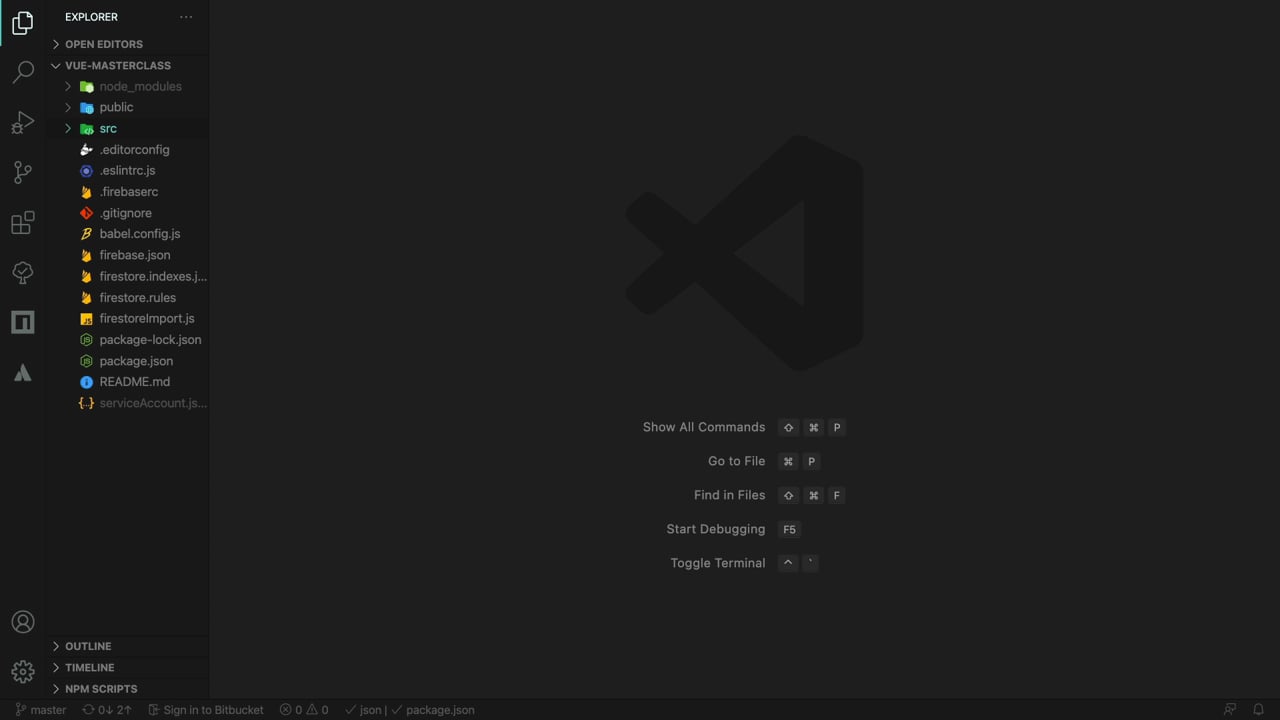This screenshot has width=1280, height=720.
Task: Open the Accounts menu icon
Action: click(x=22, y=622)
